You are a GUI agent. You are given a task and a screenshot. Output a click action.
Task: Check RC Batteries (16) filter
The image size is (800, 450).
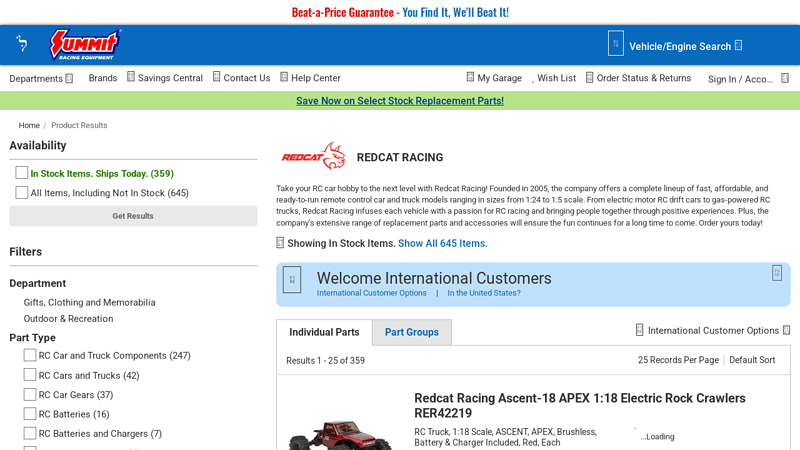point(30,414)
